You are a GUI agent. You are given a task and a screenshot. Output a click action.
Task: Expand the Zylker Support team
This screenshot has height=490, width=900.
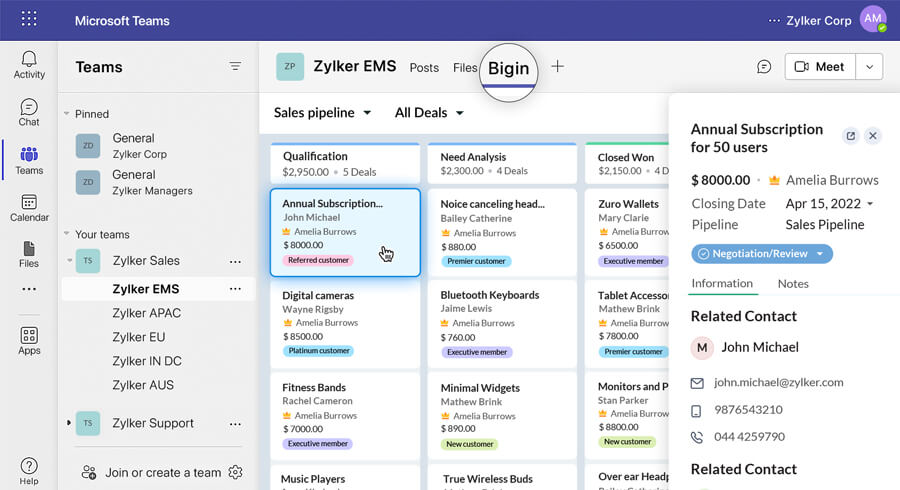69,423
